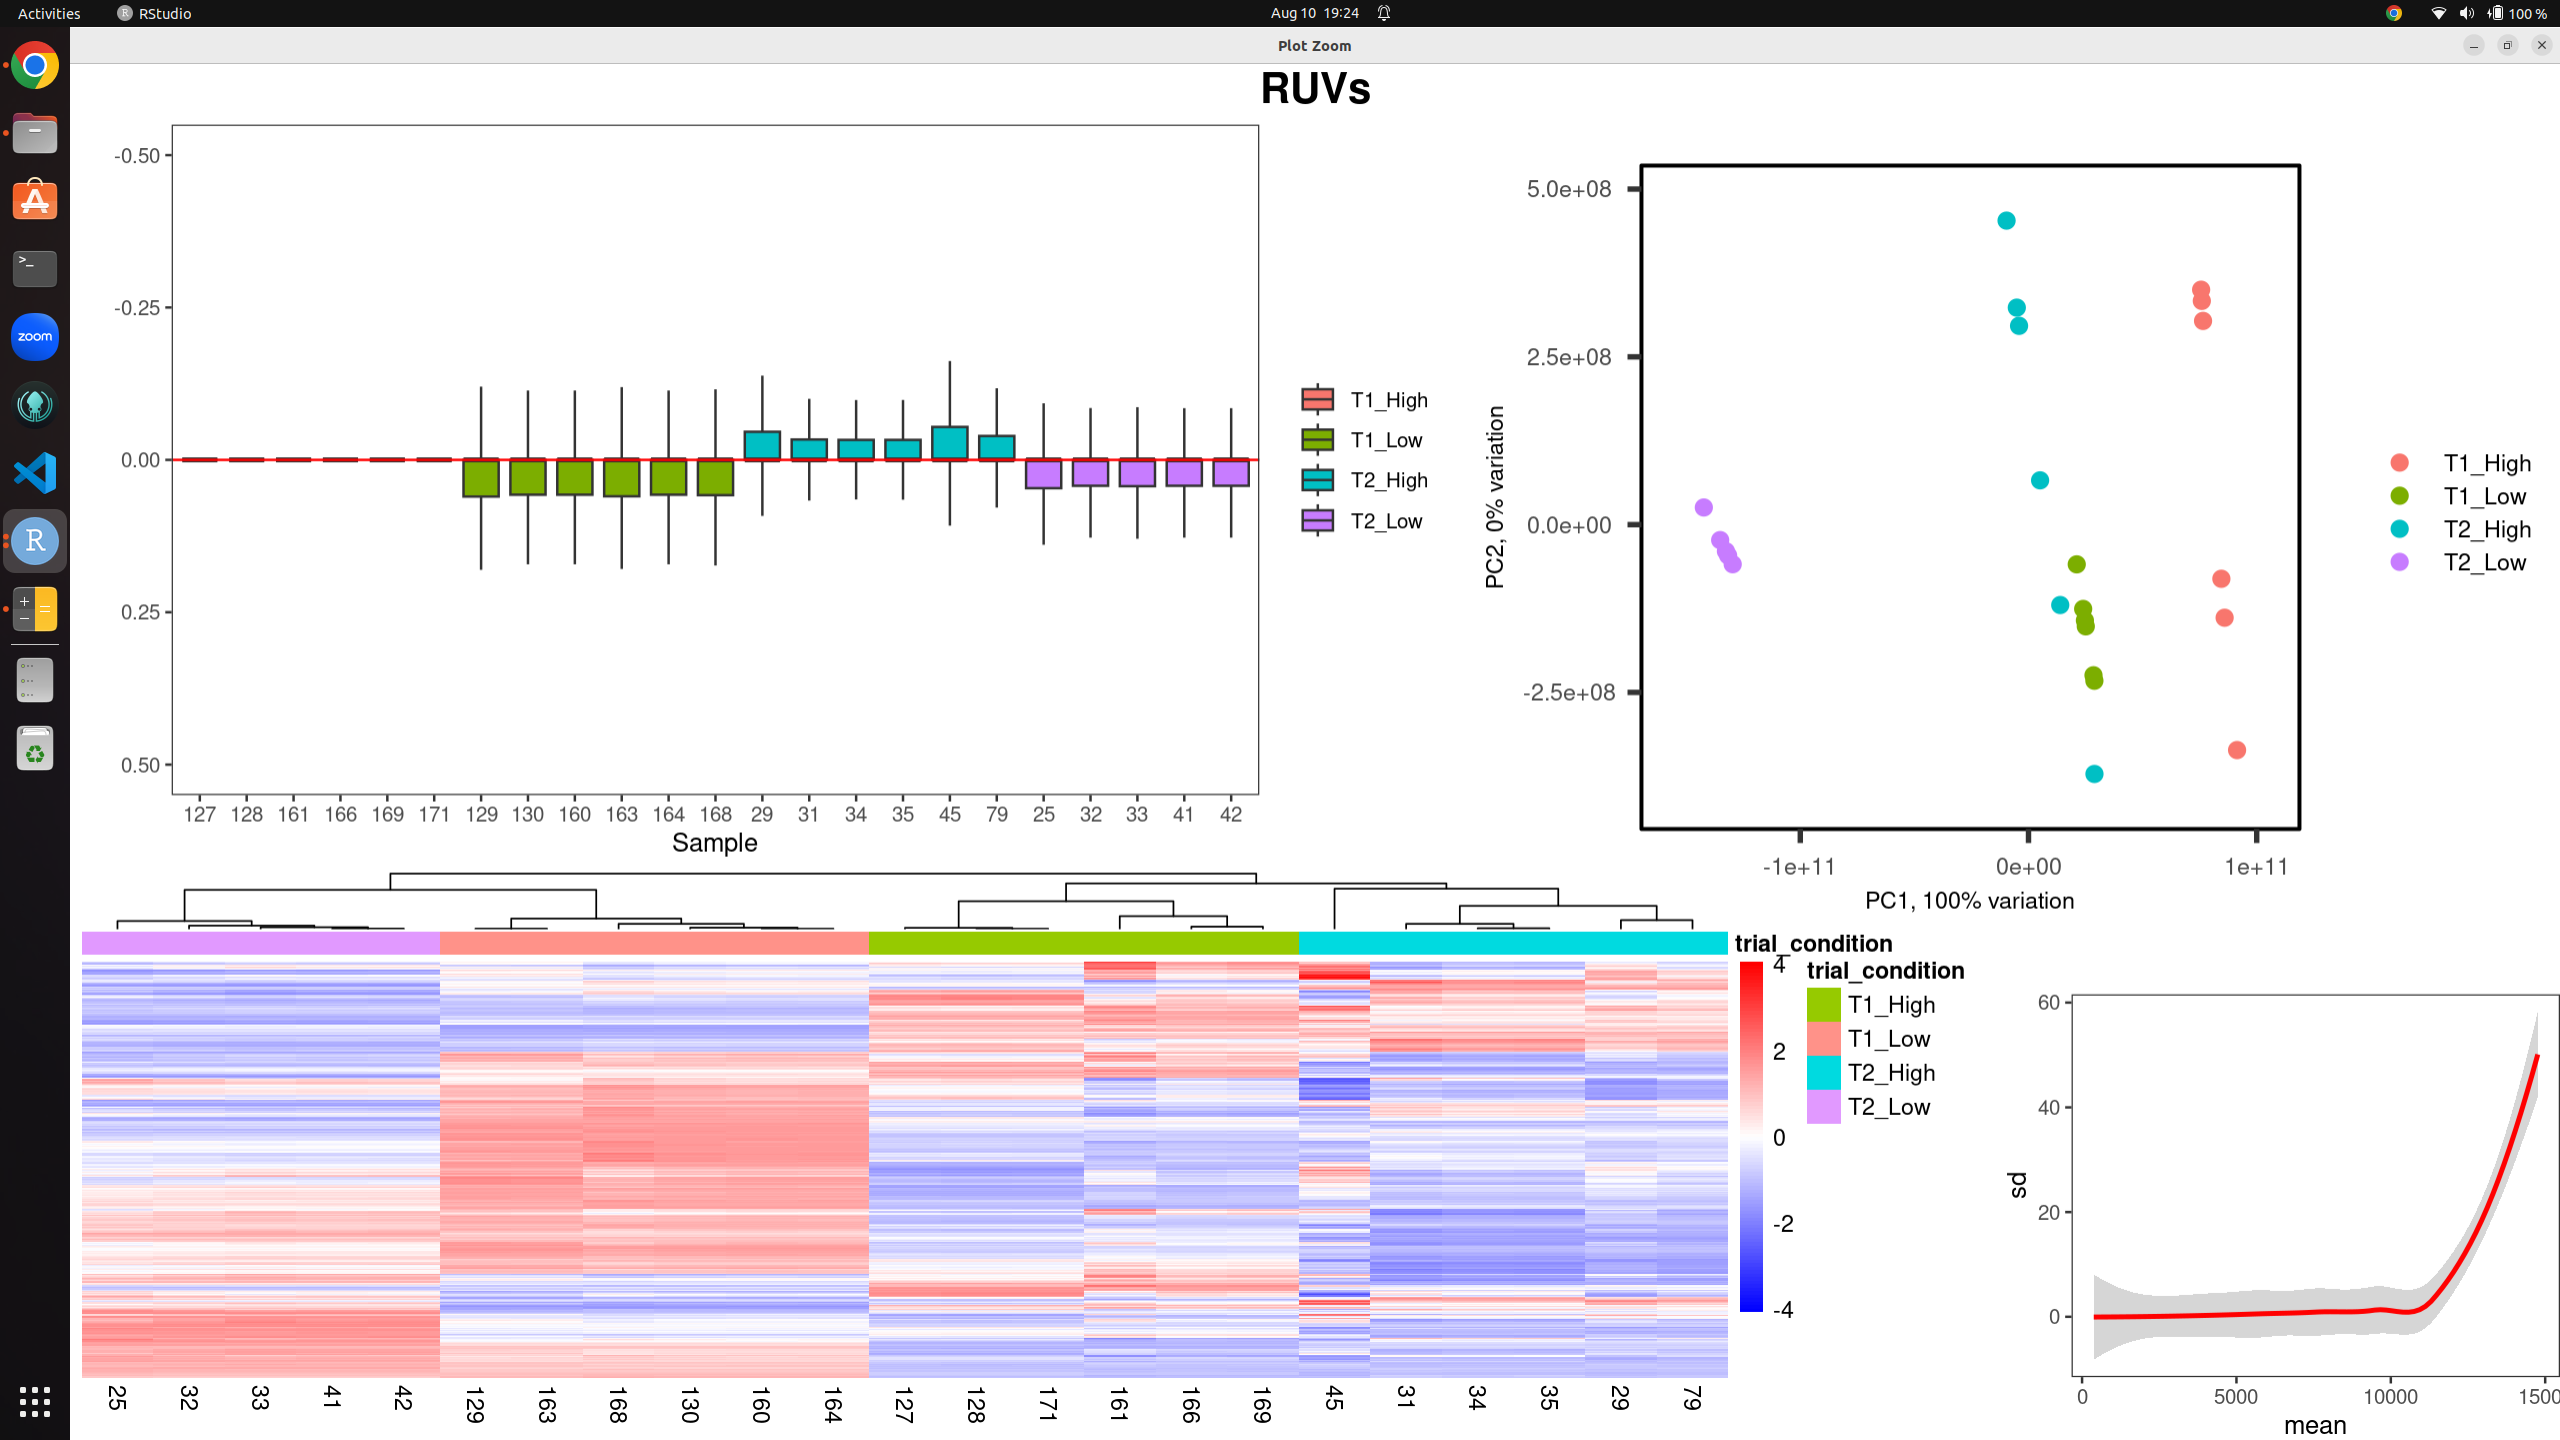The width and height of the screenshot is (2560, 1440).
Task: Click the topmost teal PCA point
Action: coord(2006,221)
